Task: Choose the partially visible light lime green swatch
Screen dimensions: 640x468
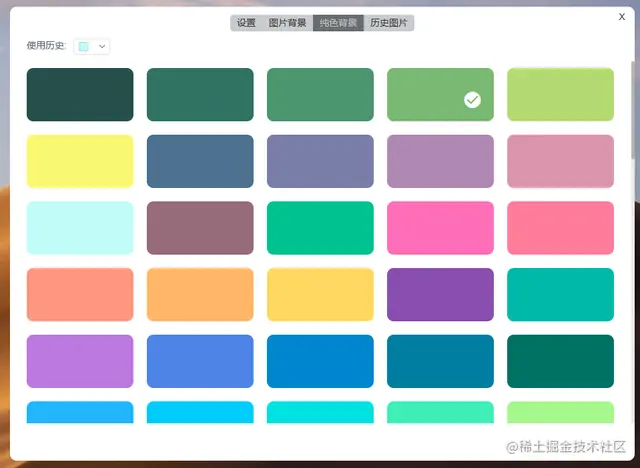Action: pyautogui.click(x=560, y=412)
